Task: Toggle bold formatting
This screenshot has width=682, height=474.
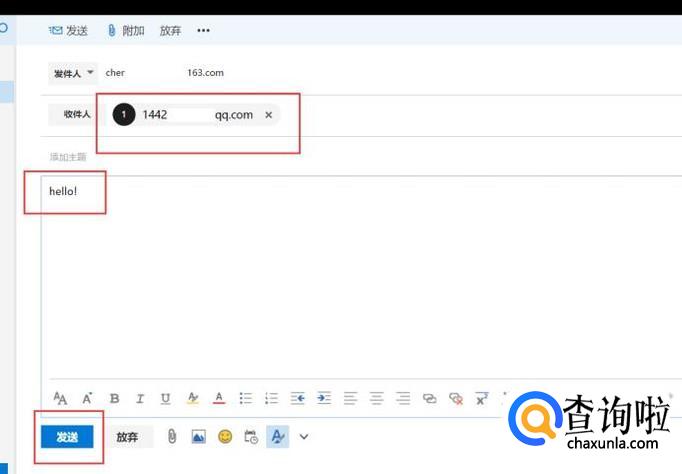Action: 114,398
